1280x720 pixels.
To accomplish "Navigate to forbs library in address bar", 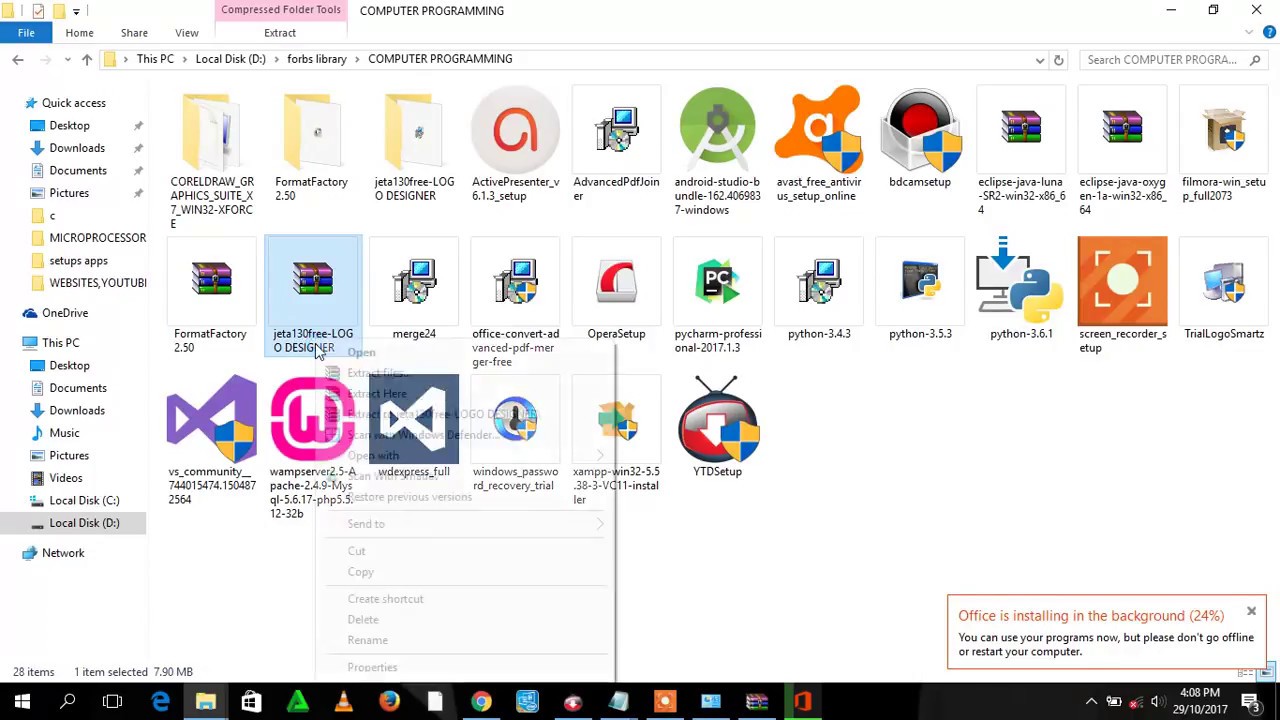I will tap(316, 59).
